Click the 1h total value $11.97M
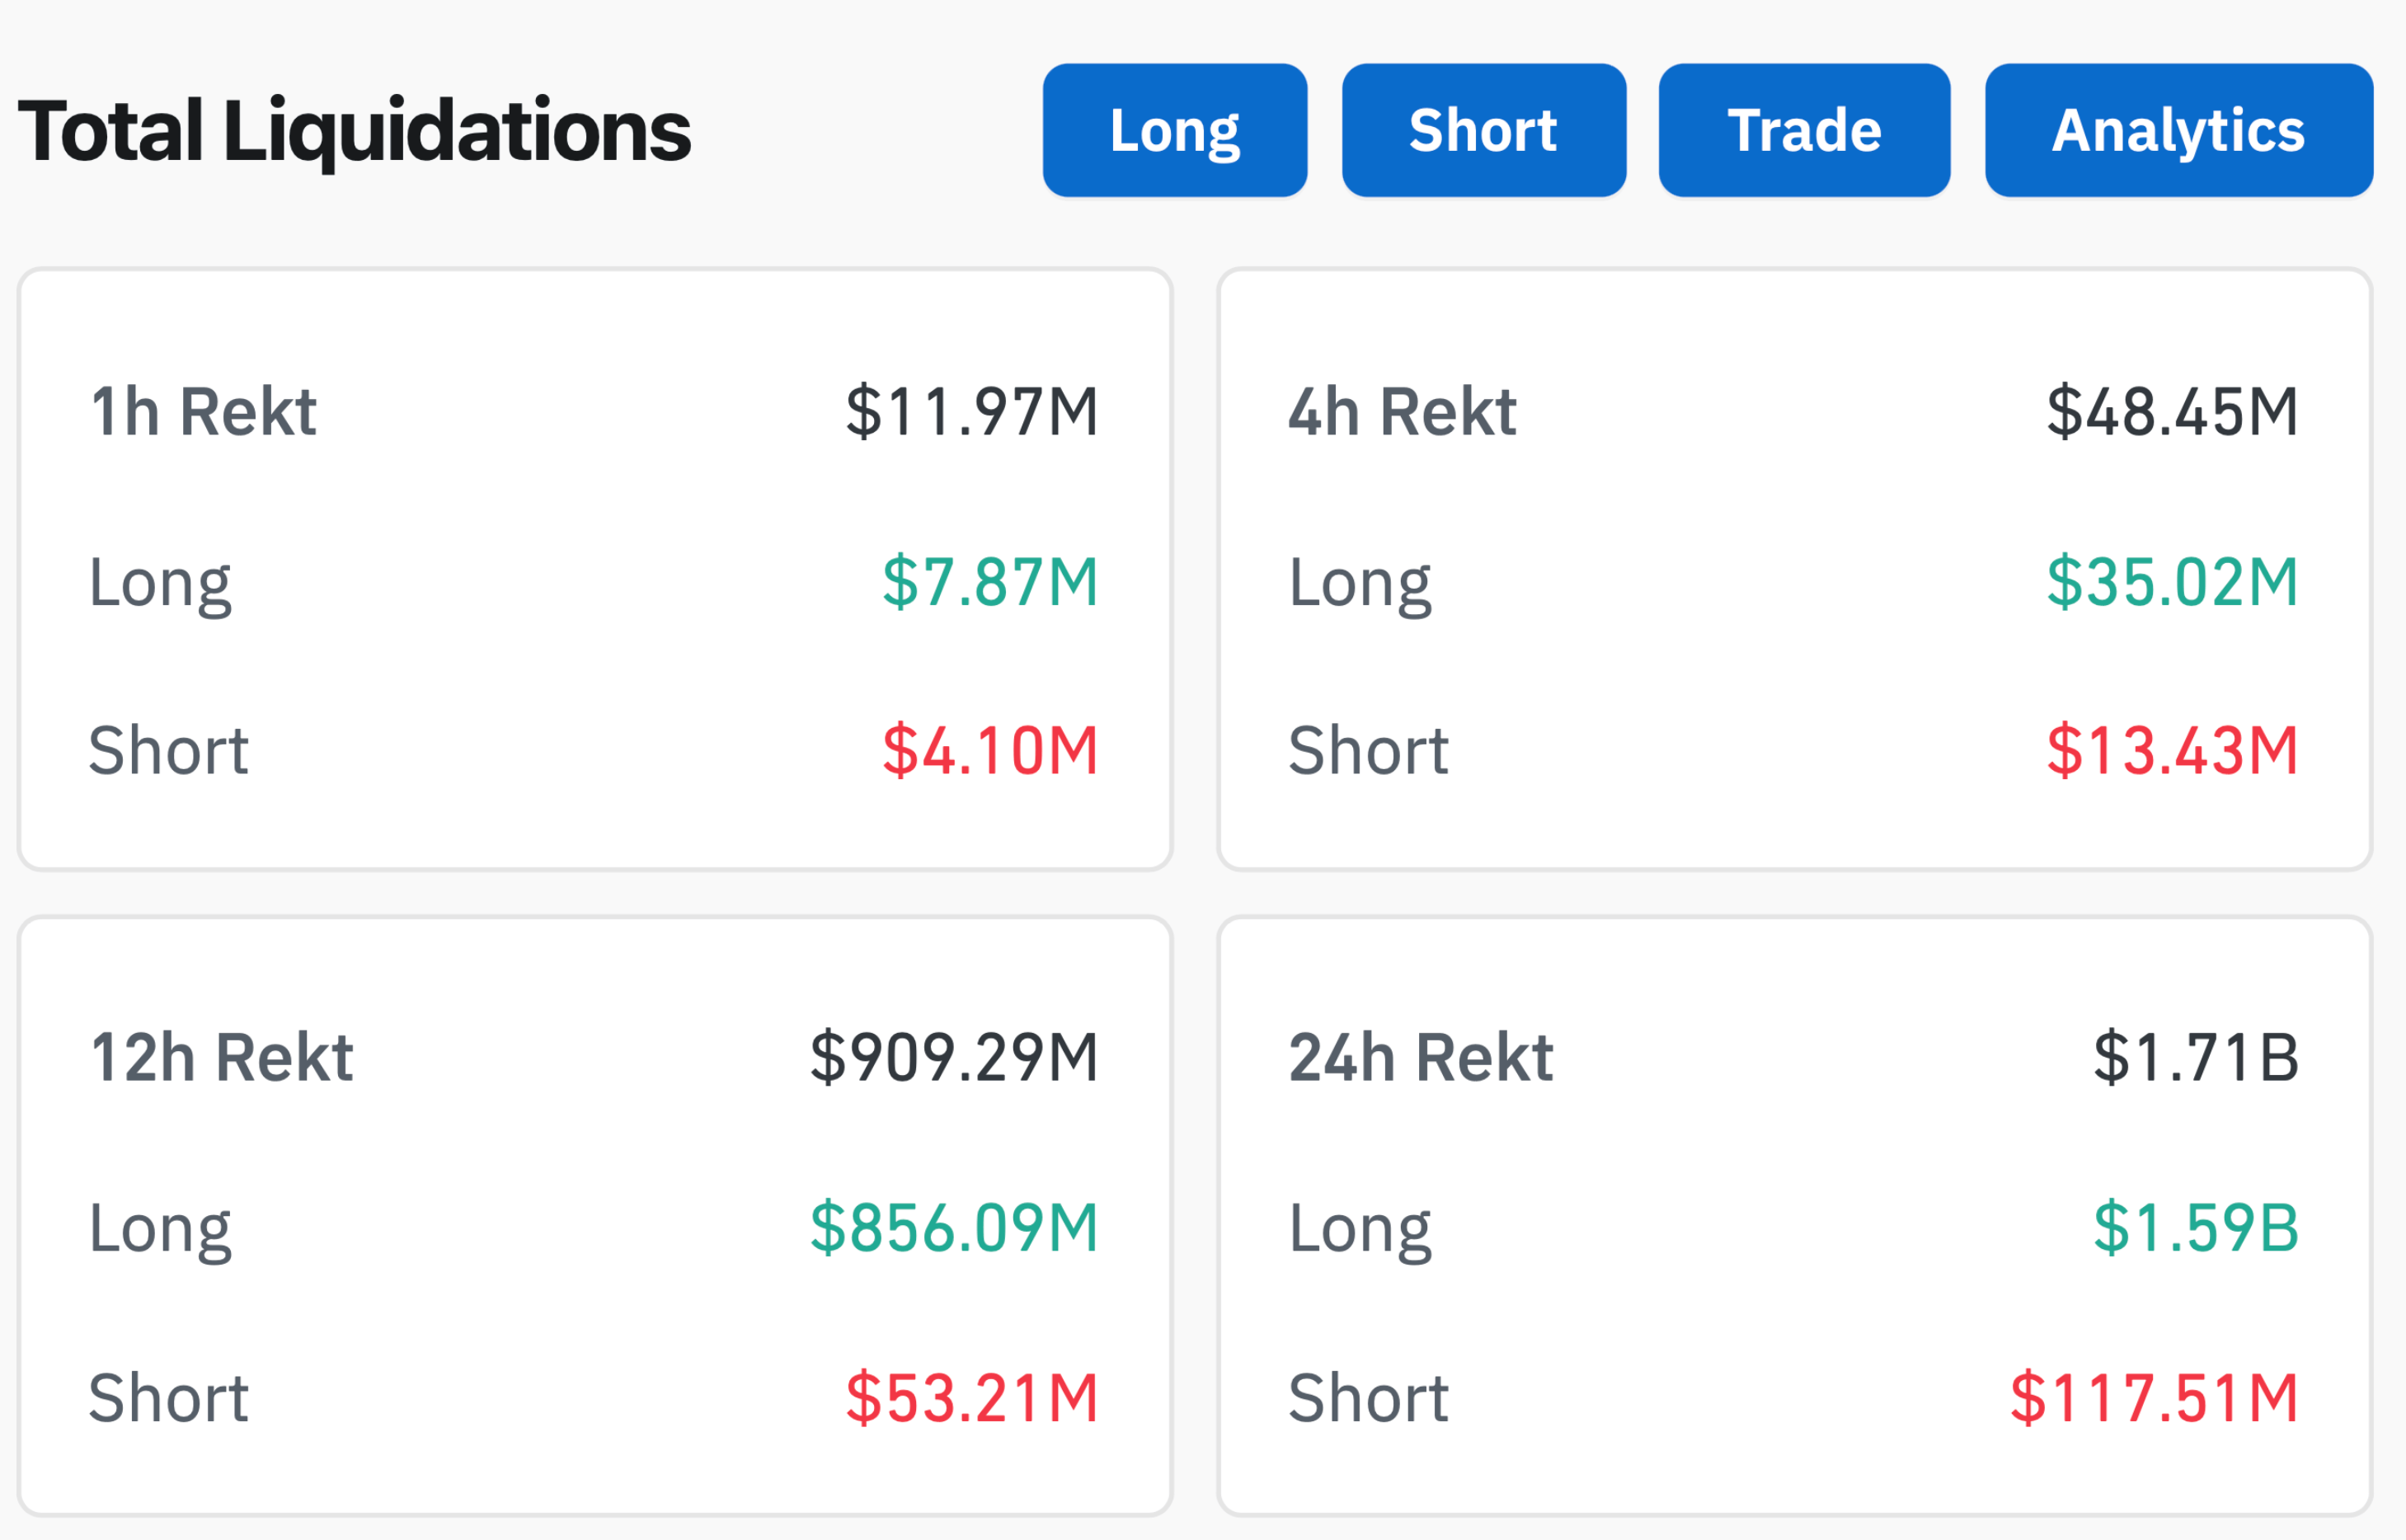2406x1540 pixels. point(971,411)
